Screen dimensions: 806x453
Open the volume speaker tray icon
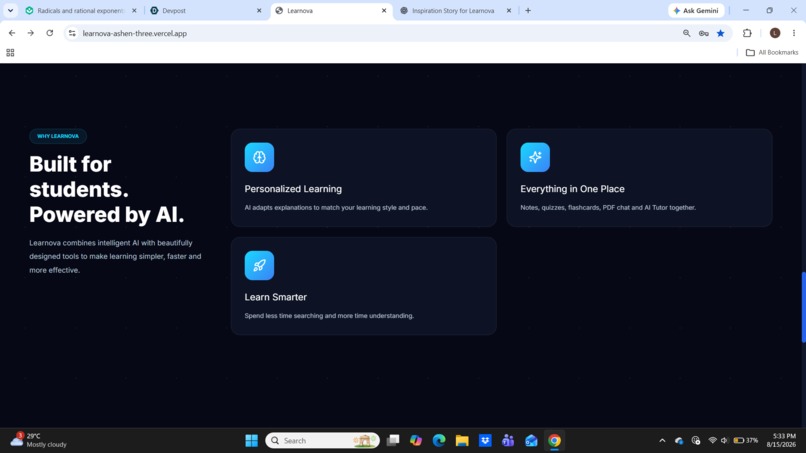click(x=725, y=441)
